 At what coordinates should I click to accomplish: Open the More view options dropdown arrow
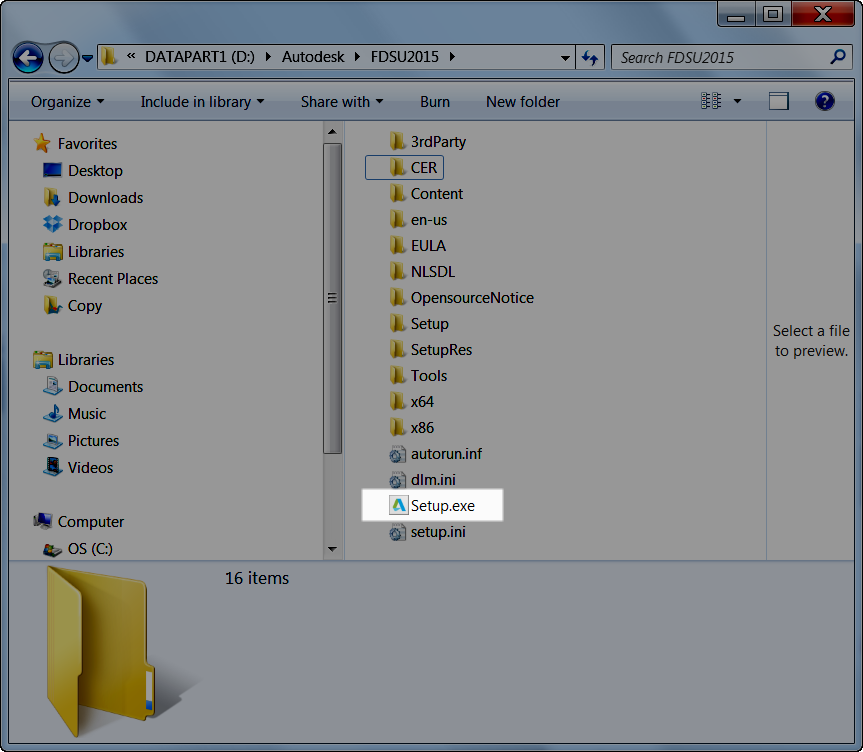[738, 101]
